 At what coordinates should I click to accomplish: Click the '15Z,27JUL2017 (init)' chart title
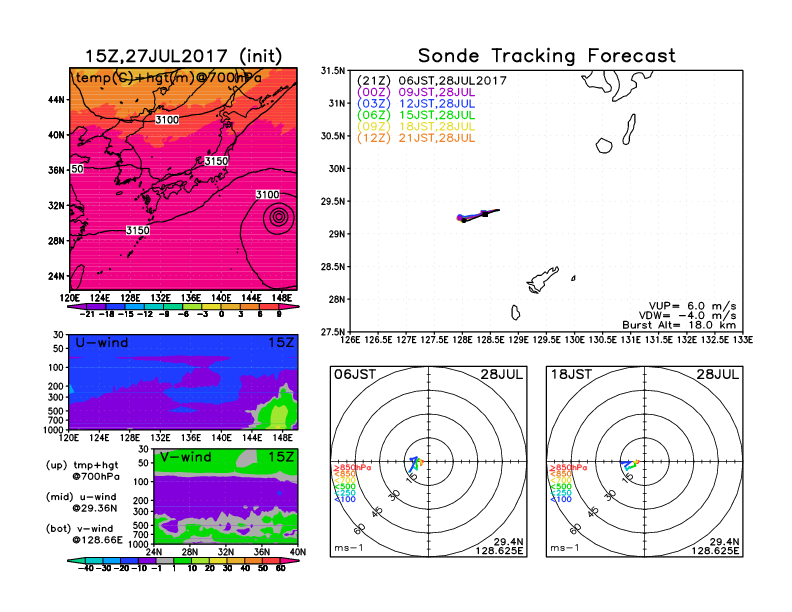point(183,56)
